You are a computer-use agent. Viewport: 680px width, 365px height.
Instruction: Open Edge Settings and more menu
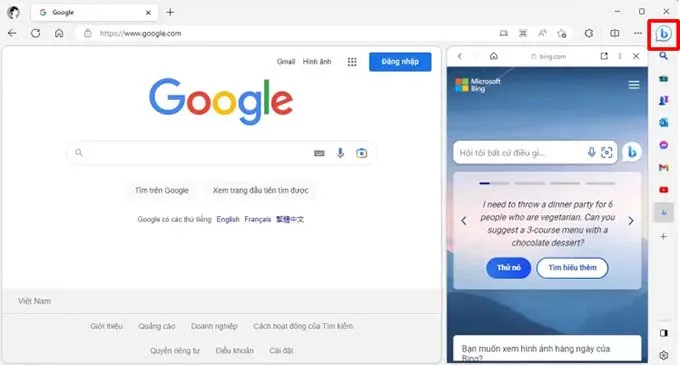[x=638, y=33]
